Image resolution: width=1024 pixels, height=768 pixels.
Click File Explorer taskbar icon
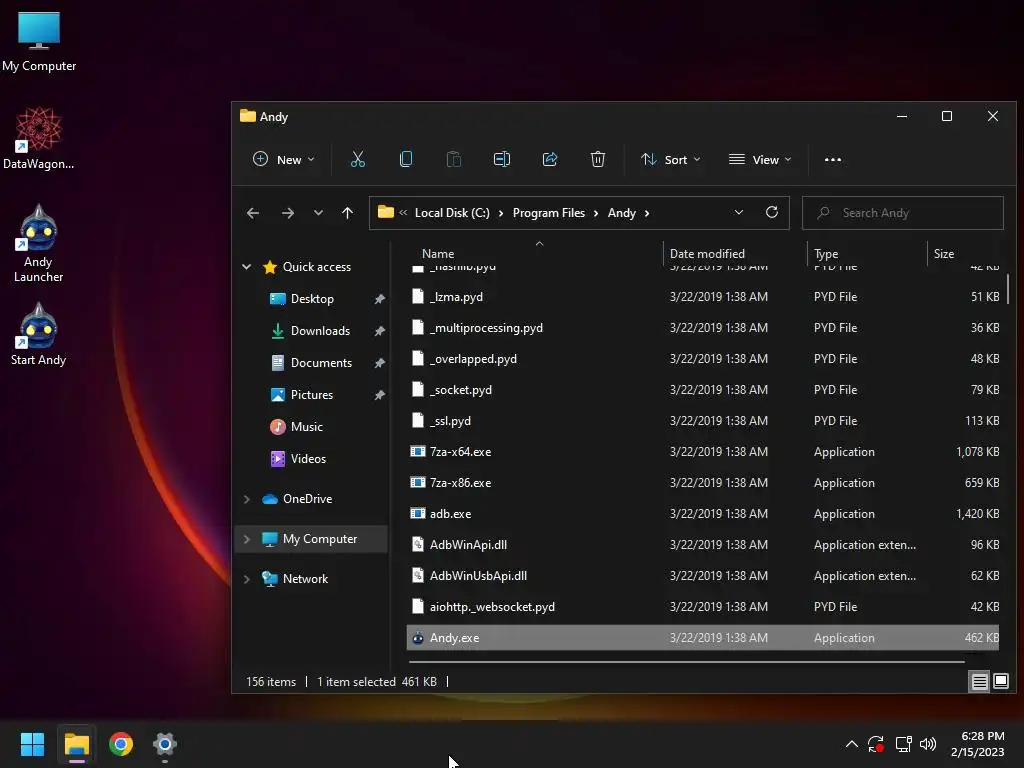76,744
